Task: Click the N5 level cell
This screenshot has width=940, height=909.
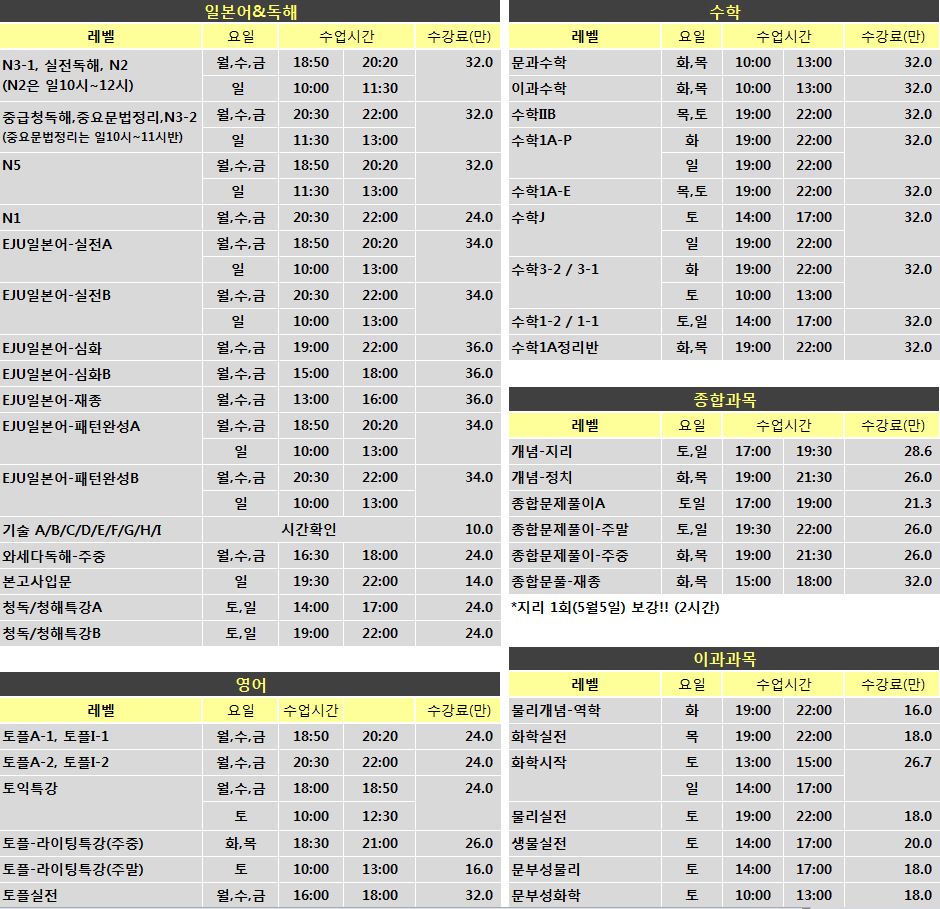Action: coord(101,178)
